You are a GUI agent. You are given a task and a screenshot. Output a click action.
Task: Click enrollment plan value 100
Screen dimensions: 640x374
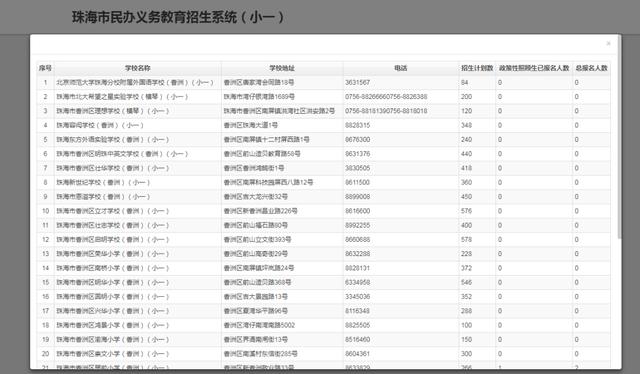(x=467, y=325)
